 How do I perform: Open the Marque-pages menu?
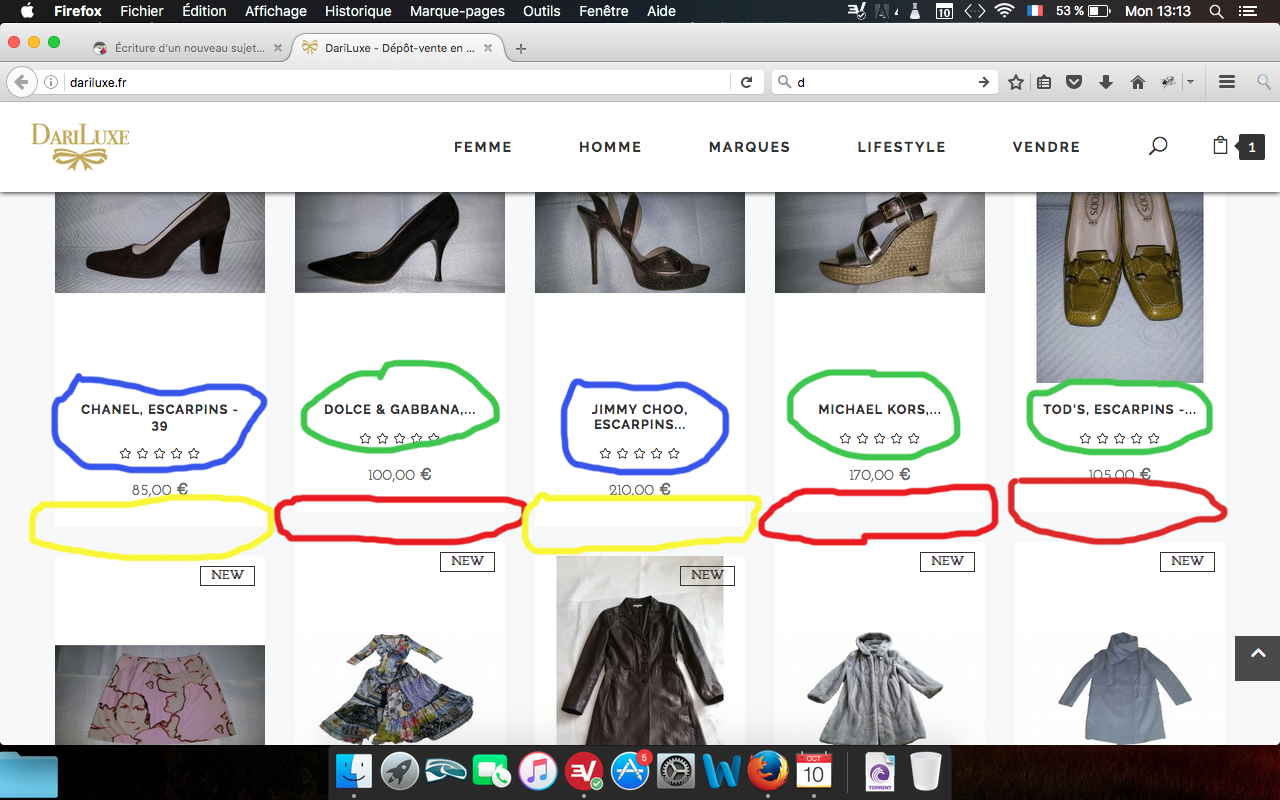pos(457,11)
